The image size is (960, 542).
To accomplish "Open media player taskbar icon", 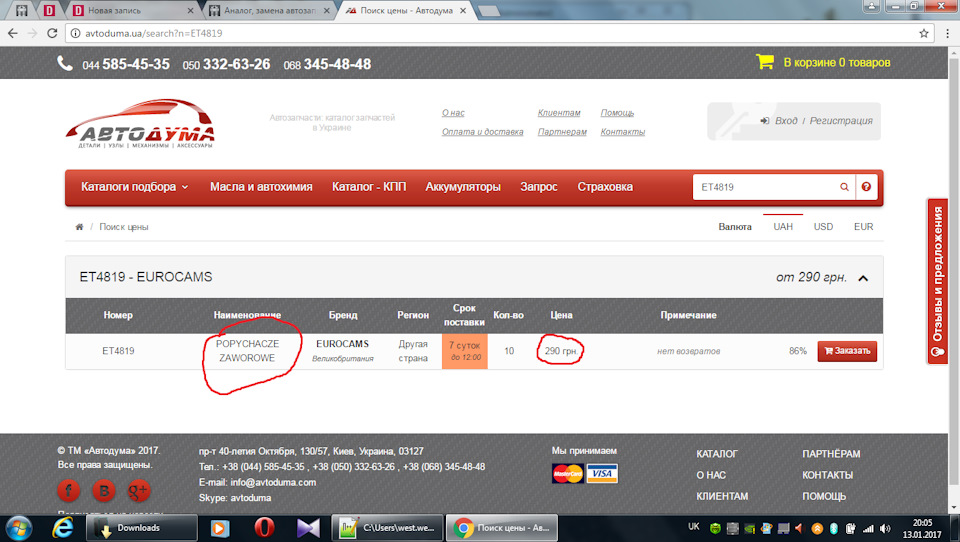I will click(x=220, y=527).
